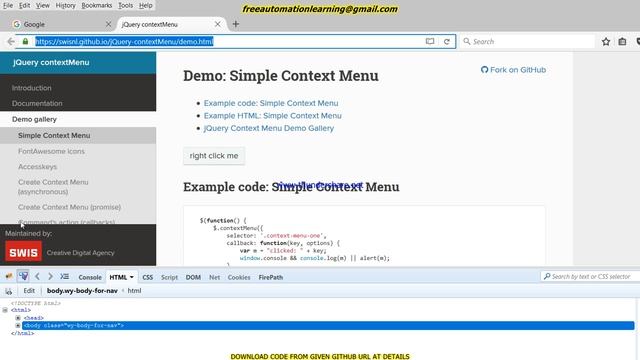Select the closing </html> tag line
The height and width of the screenshot is (360, 640).
coord(22,333)
